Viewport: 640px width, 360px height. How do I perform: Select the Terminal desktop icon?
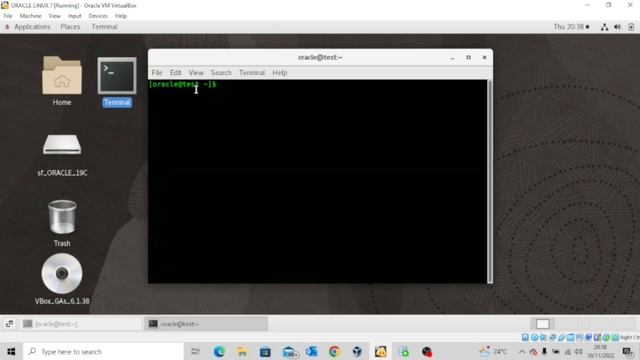click(117, 82)
